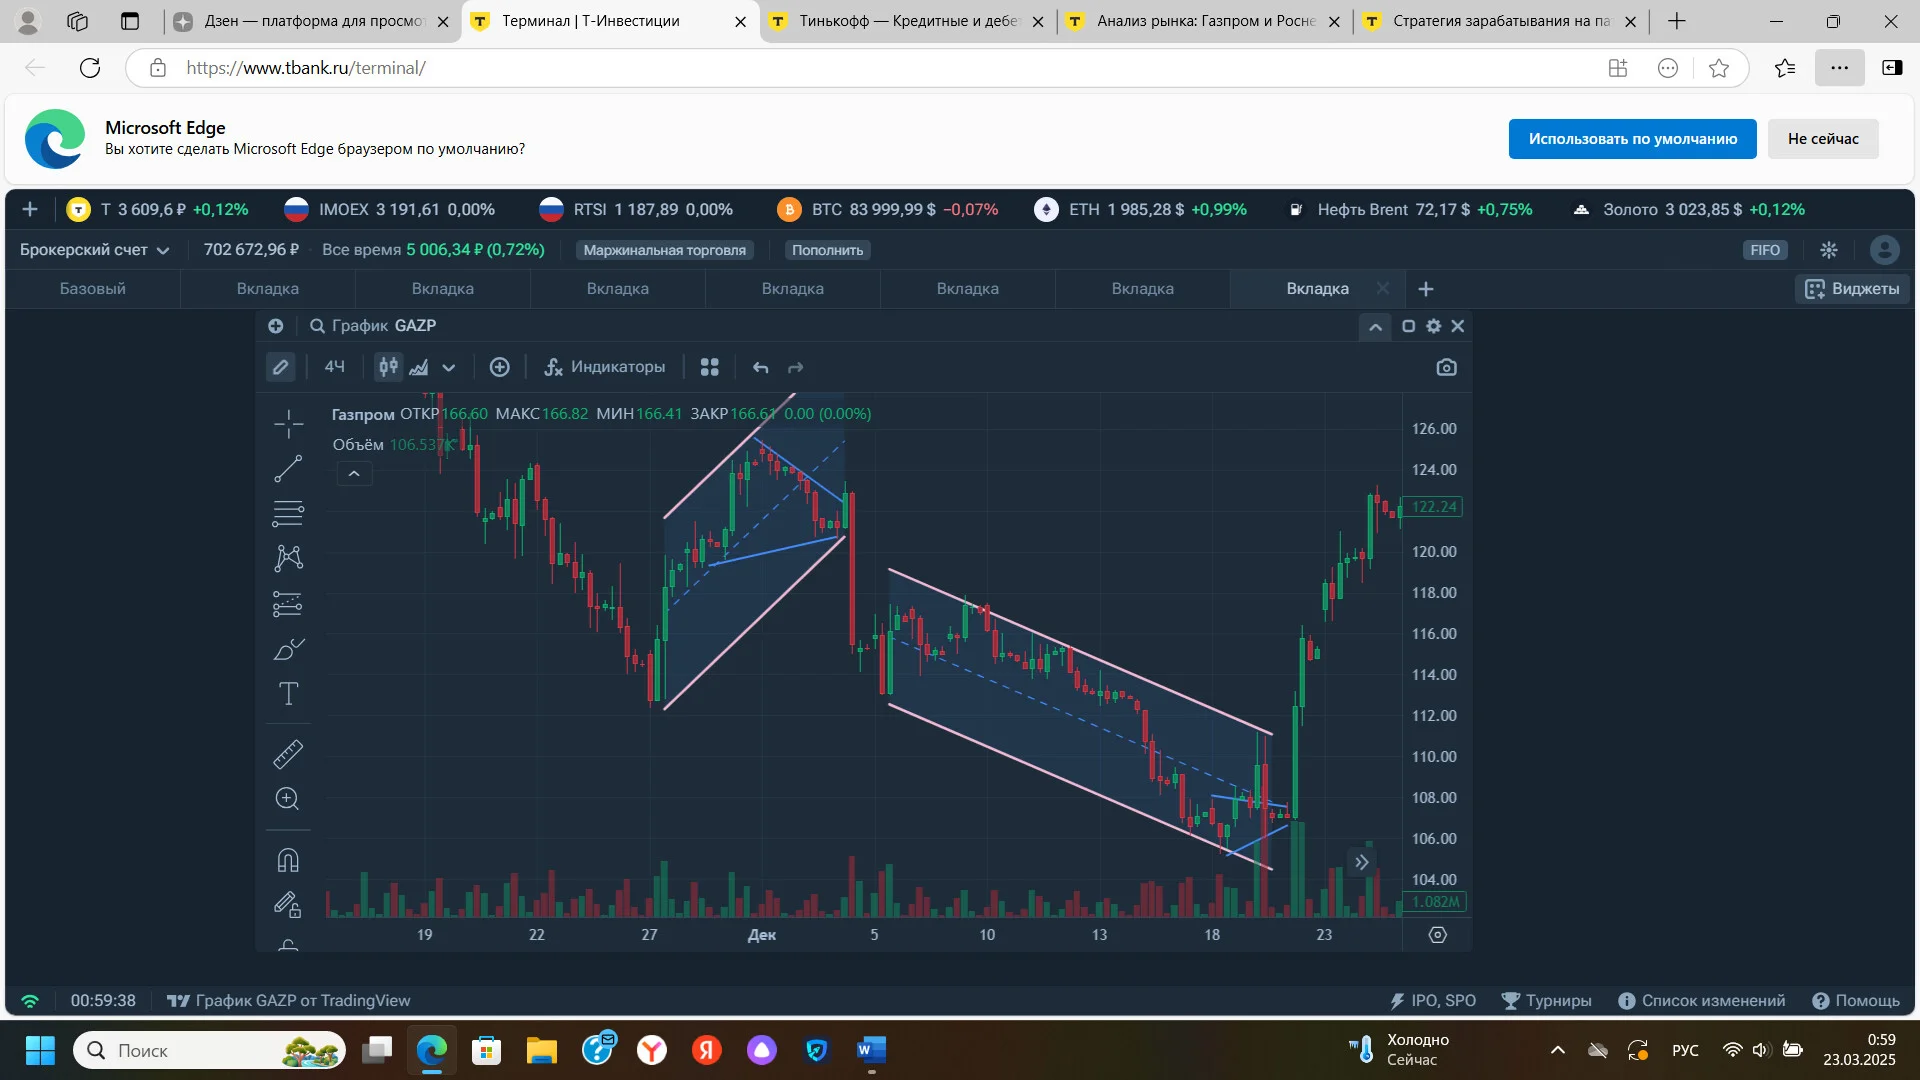
Task: Select the crosshair cursor tool
Action: [x=288, y=424]
